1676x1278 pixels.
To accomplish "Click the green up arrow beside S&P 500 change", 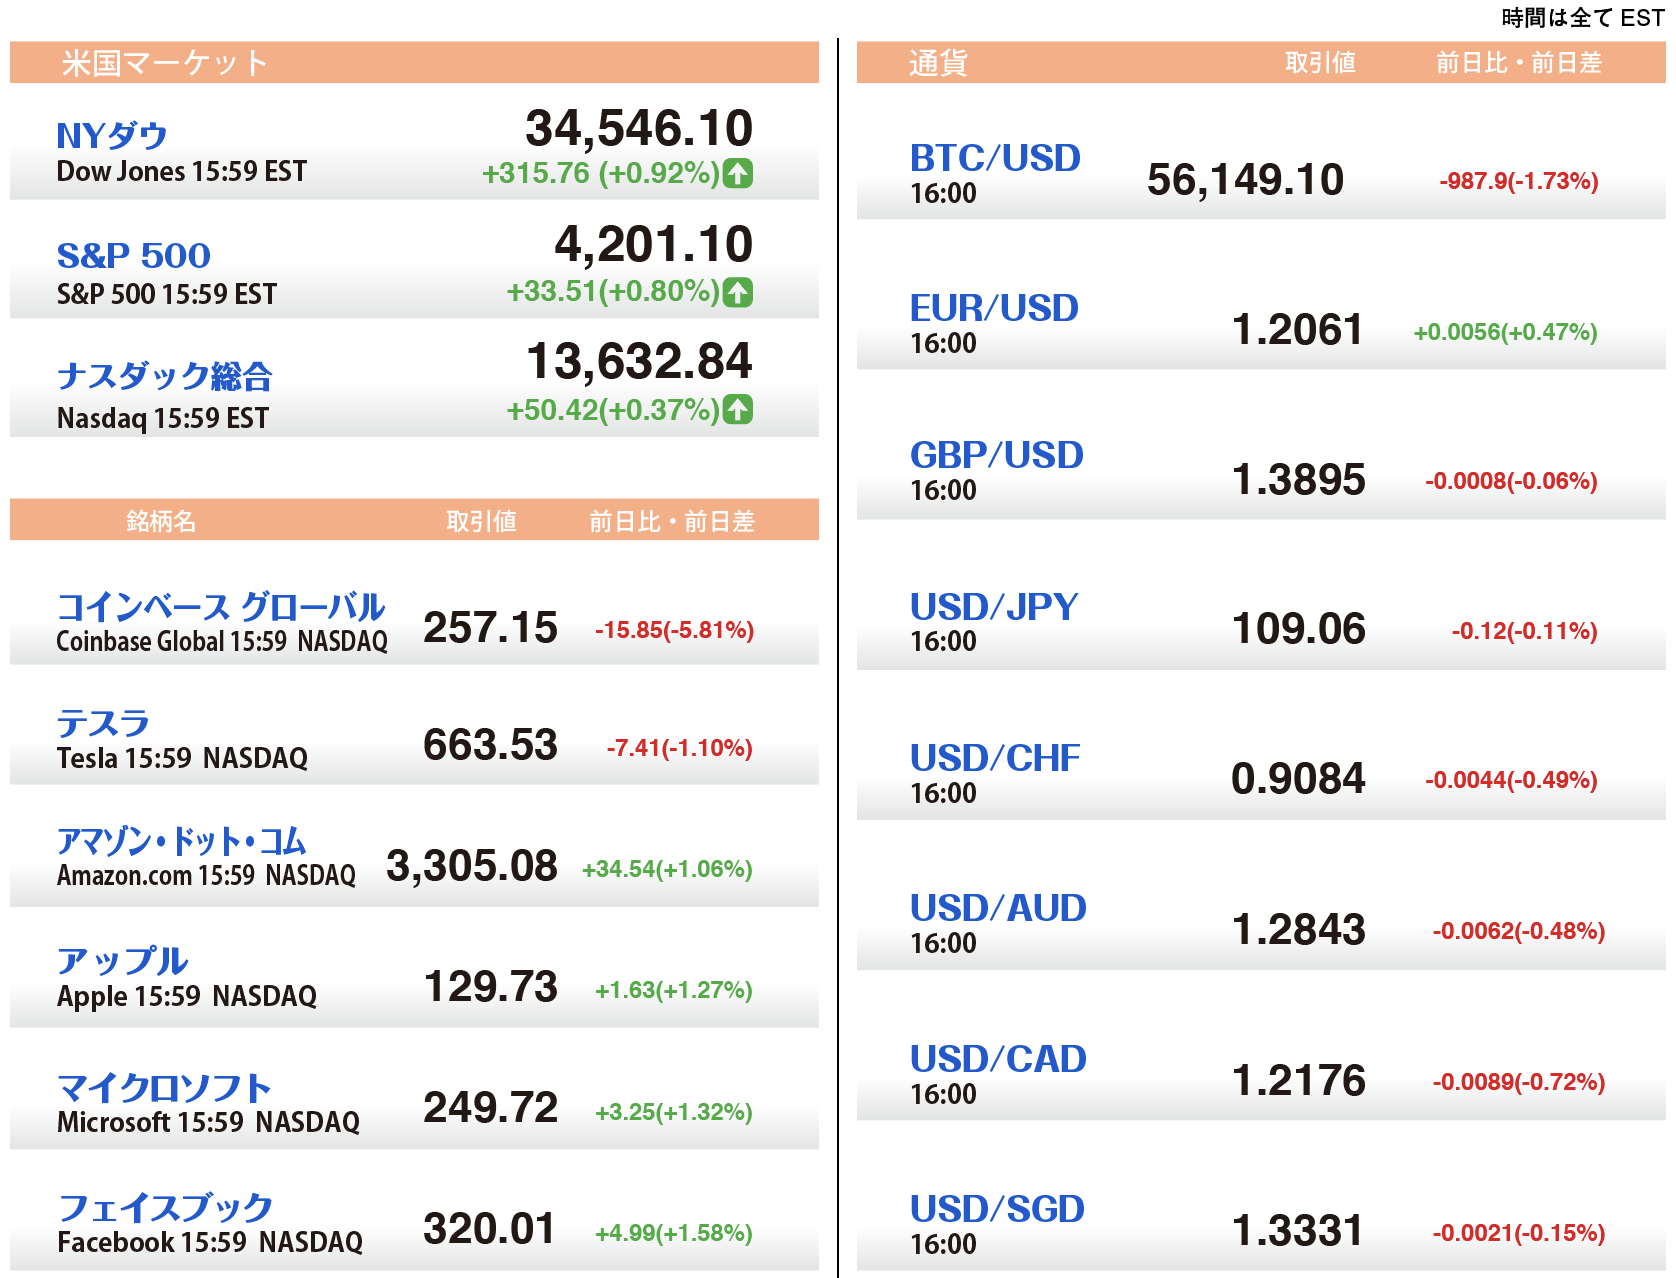I will [x=738, y=293].
